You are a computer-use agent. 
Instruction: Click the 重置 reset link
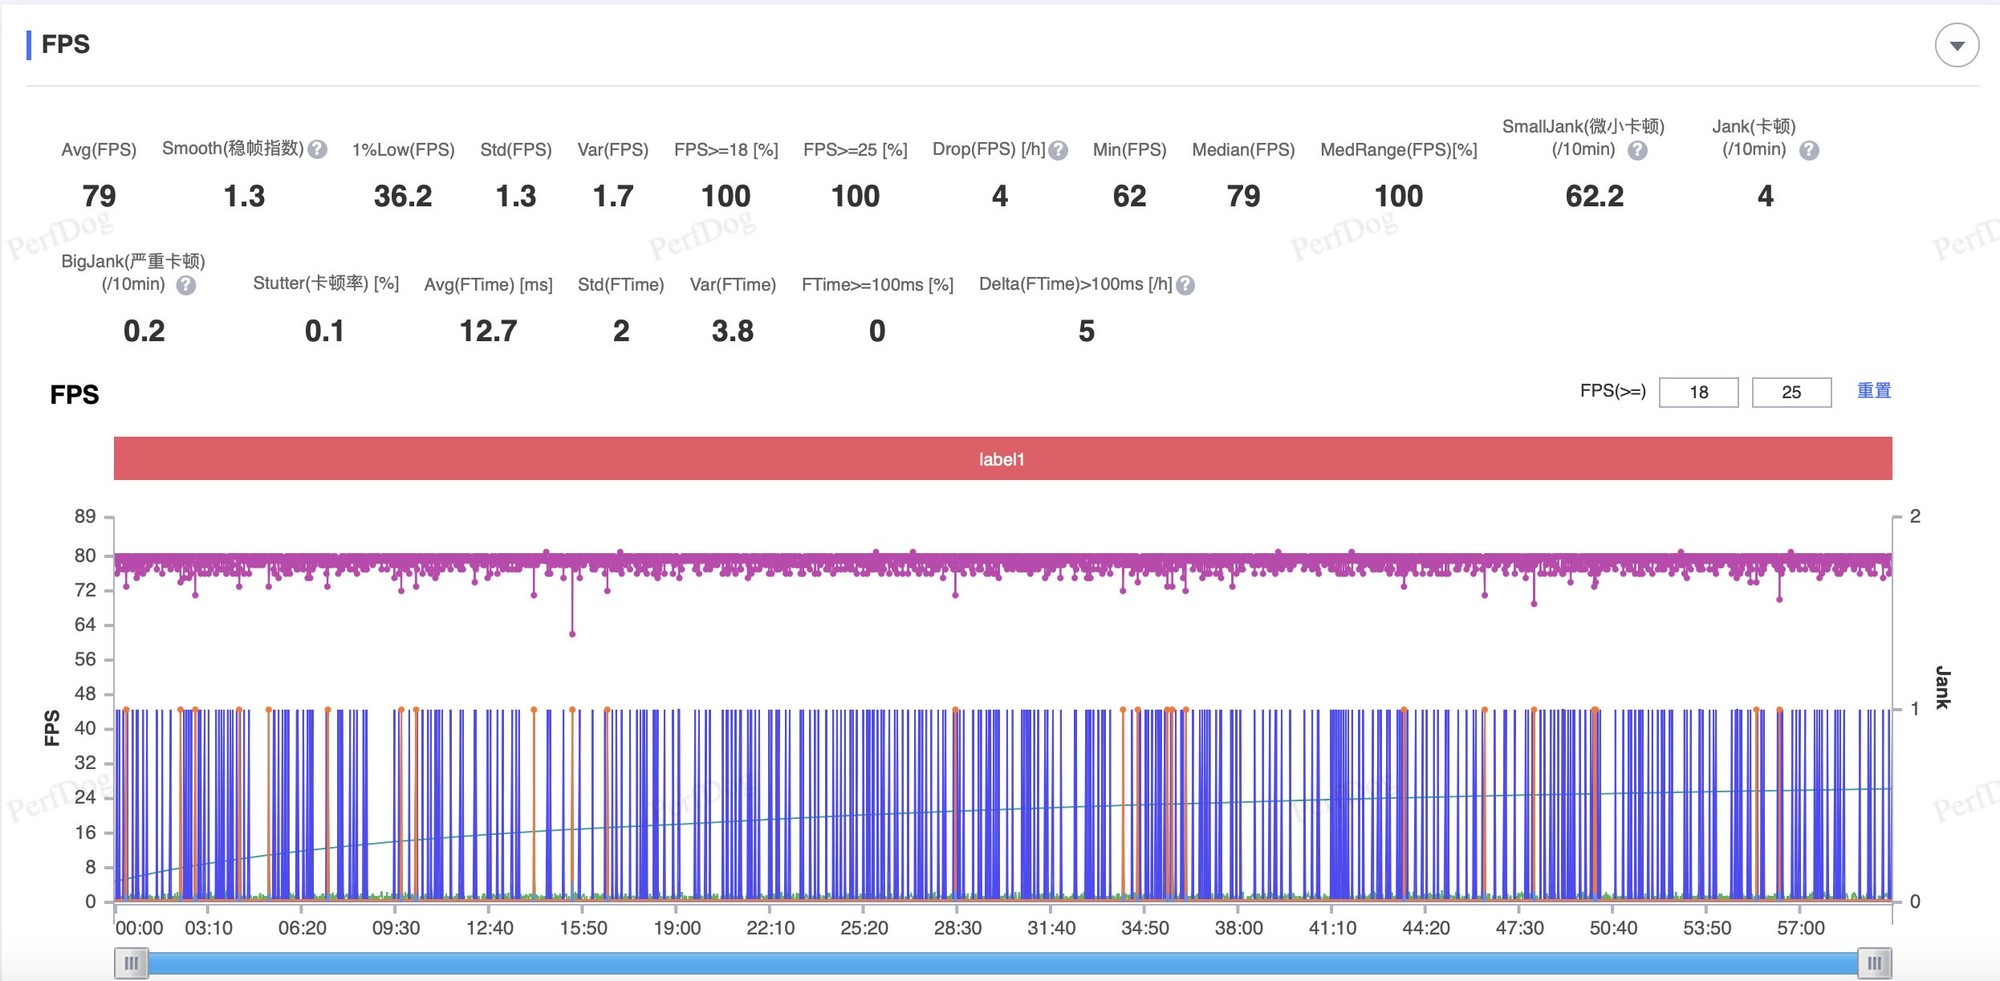click(x=1873, y=391)
